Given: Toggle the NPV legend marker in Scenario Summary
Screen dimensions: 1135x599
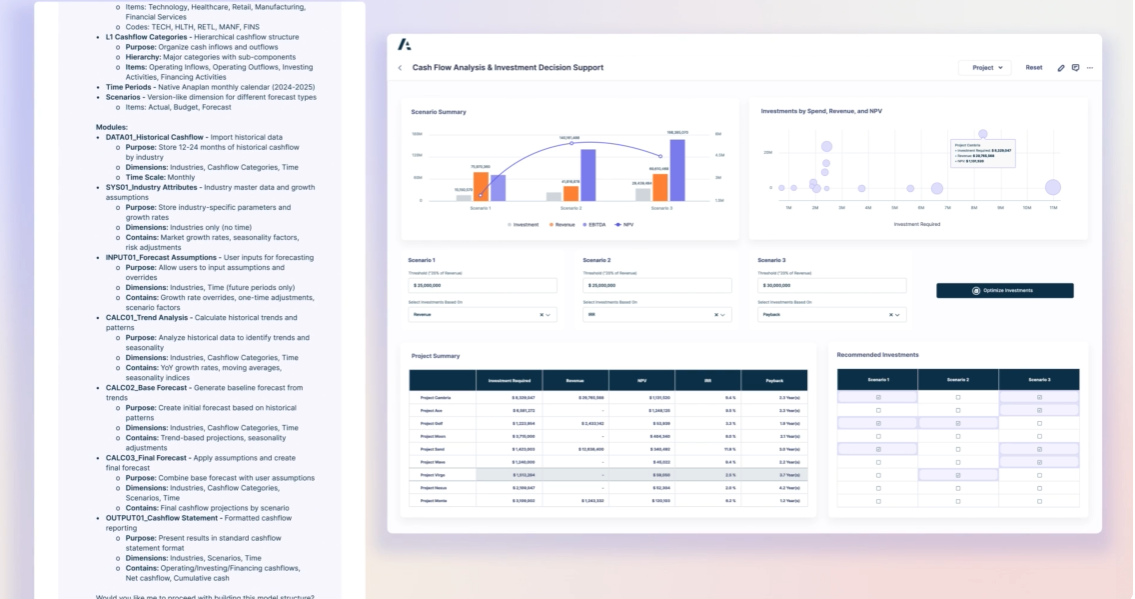Looking at the screenshot, I should click(x=617, y=225).
